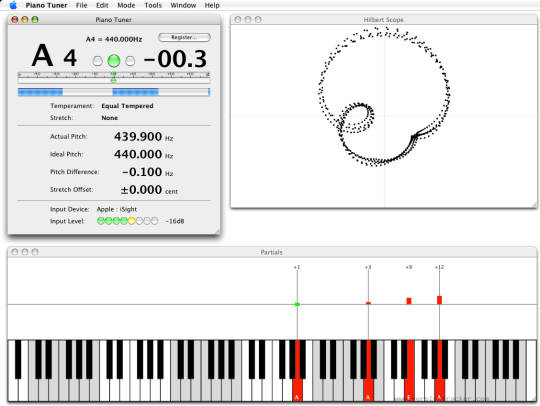
Task: Click the A4 = 440.000Hz reference text
Action: coord(114,39)
